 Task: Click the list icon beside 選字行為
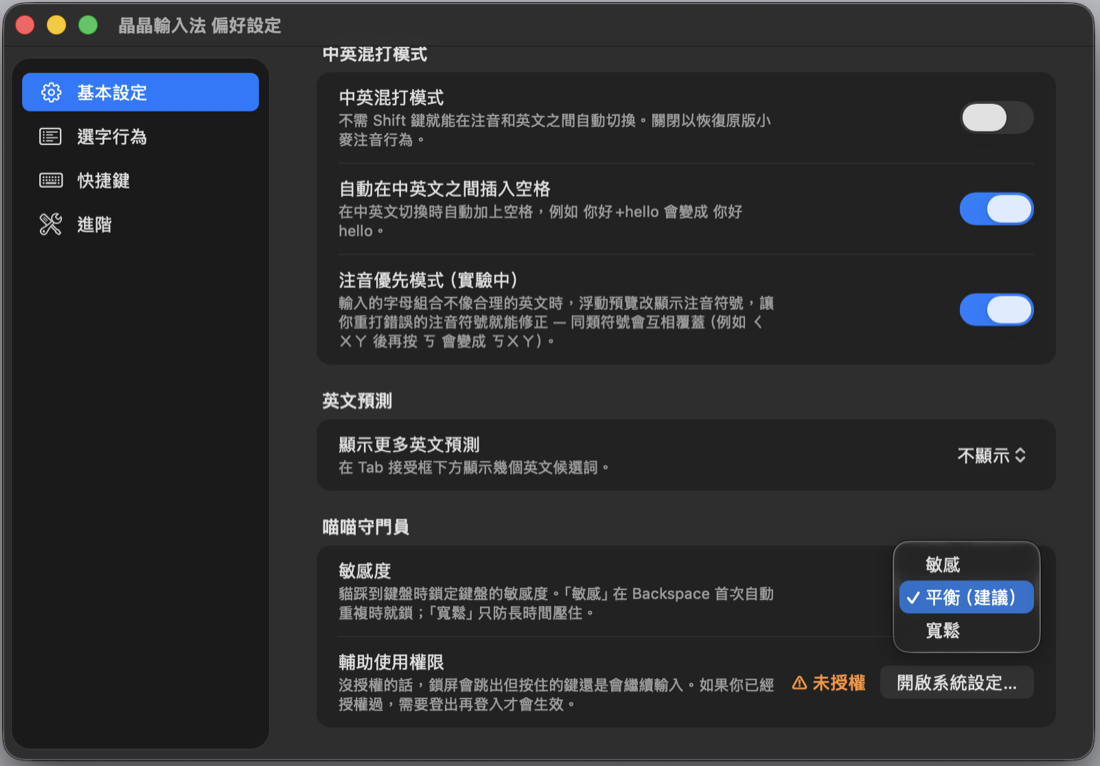point(51,136)
